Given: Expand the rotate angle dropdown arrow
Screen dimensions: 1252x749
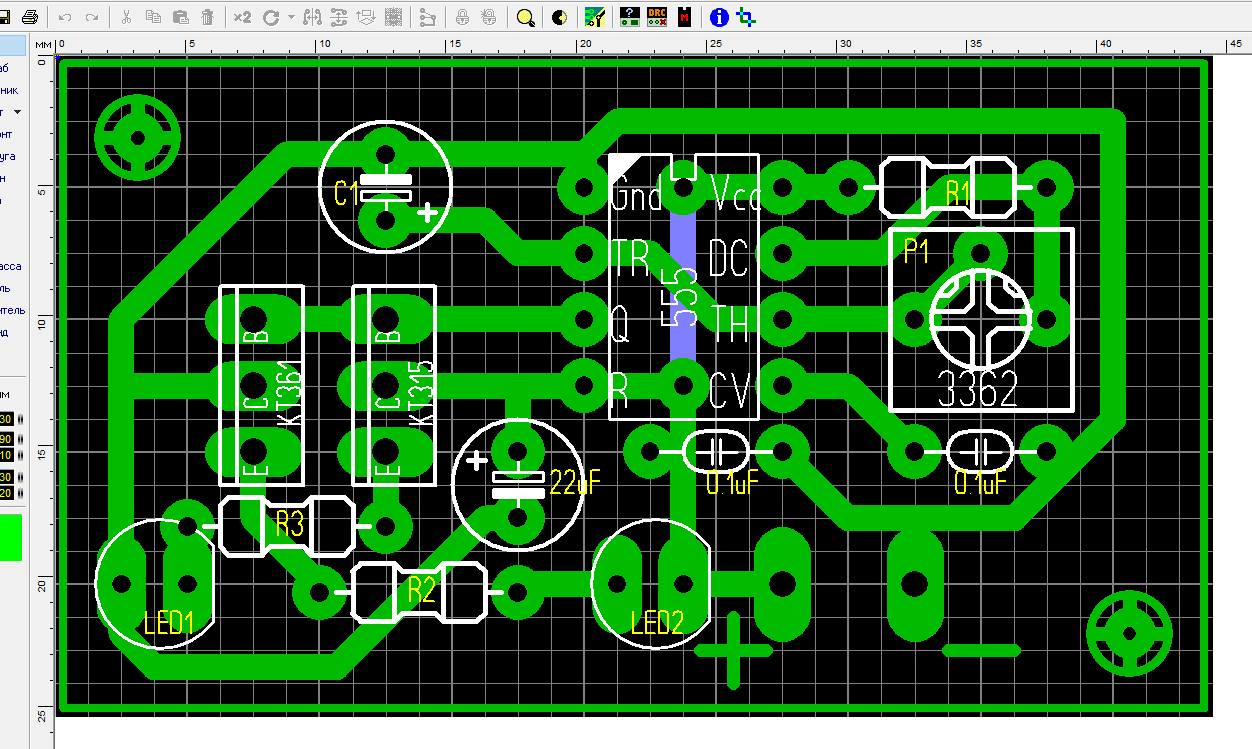Looking at the screenshot, I should 291,17.
